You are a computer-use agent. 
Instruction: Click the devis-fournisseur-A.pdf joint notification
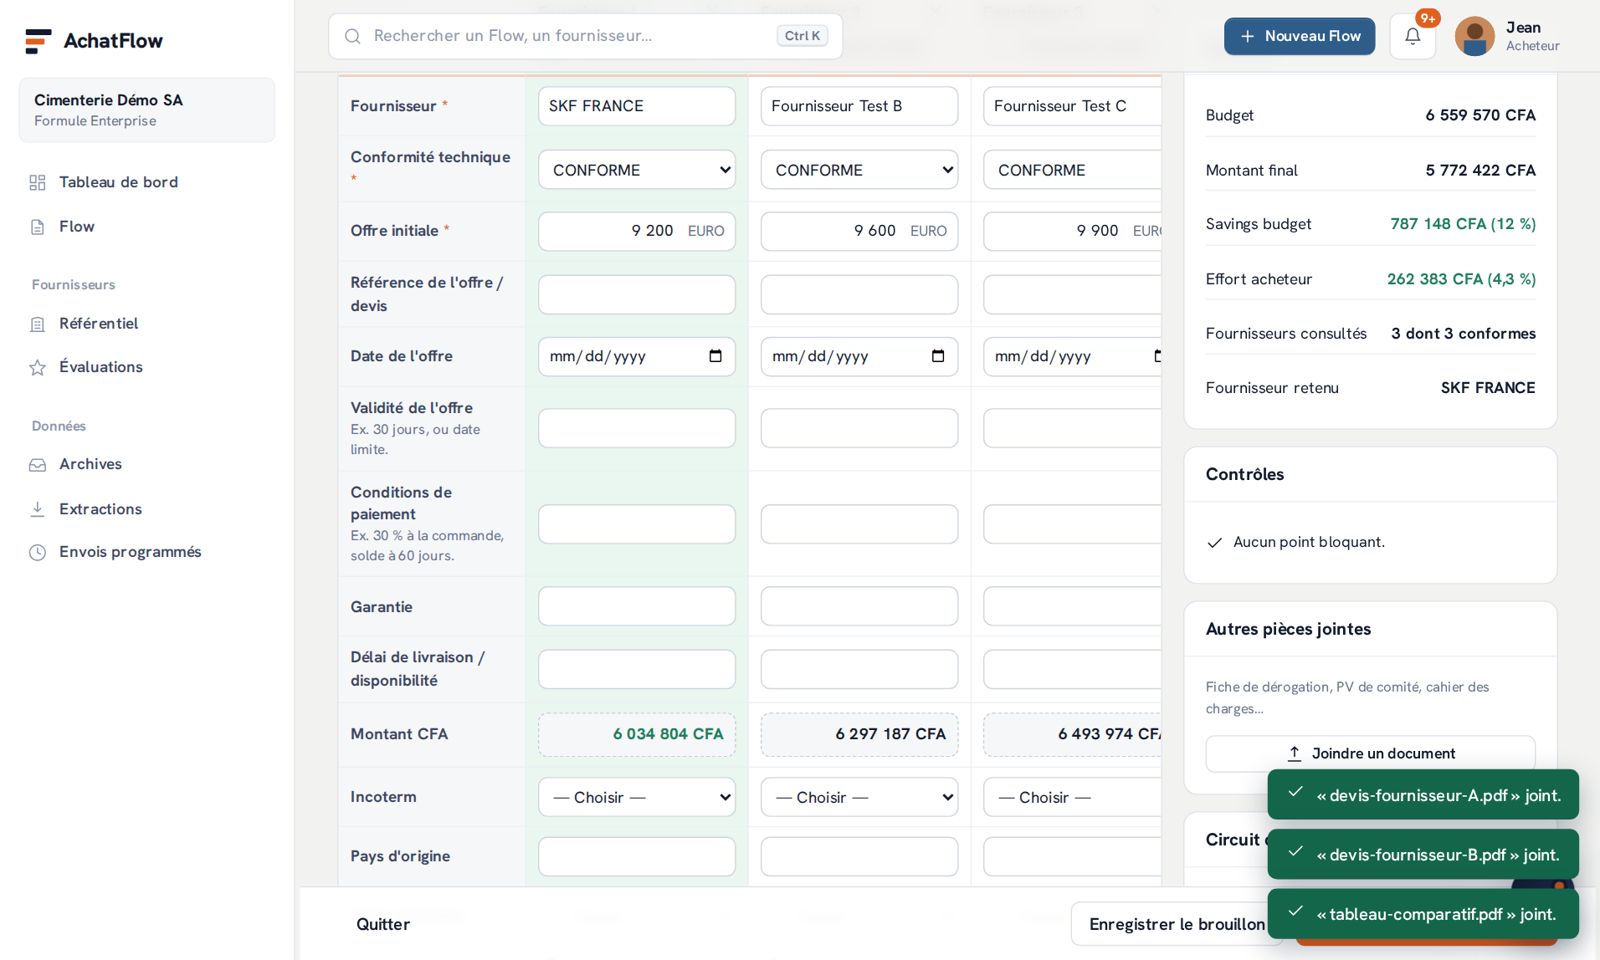coord(1423,795)
